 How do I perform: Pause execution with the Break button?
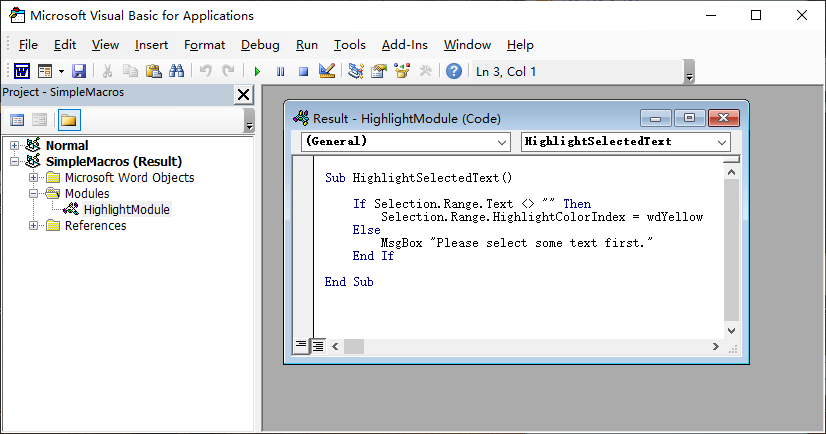280,72
